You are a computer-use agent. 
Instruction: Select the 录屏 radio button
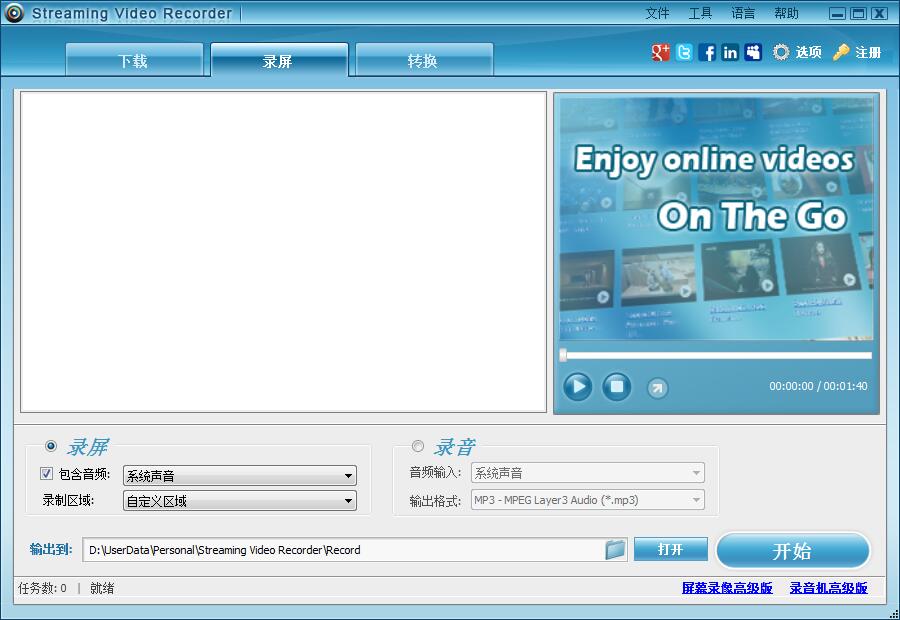pos(51,445)
